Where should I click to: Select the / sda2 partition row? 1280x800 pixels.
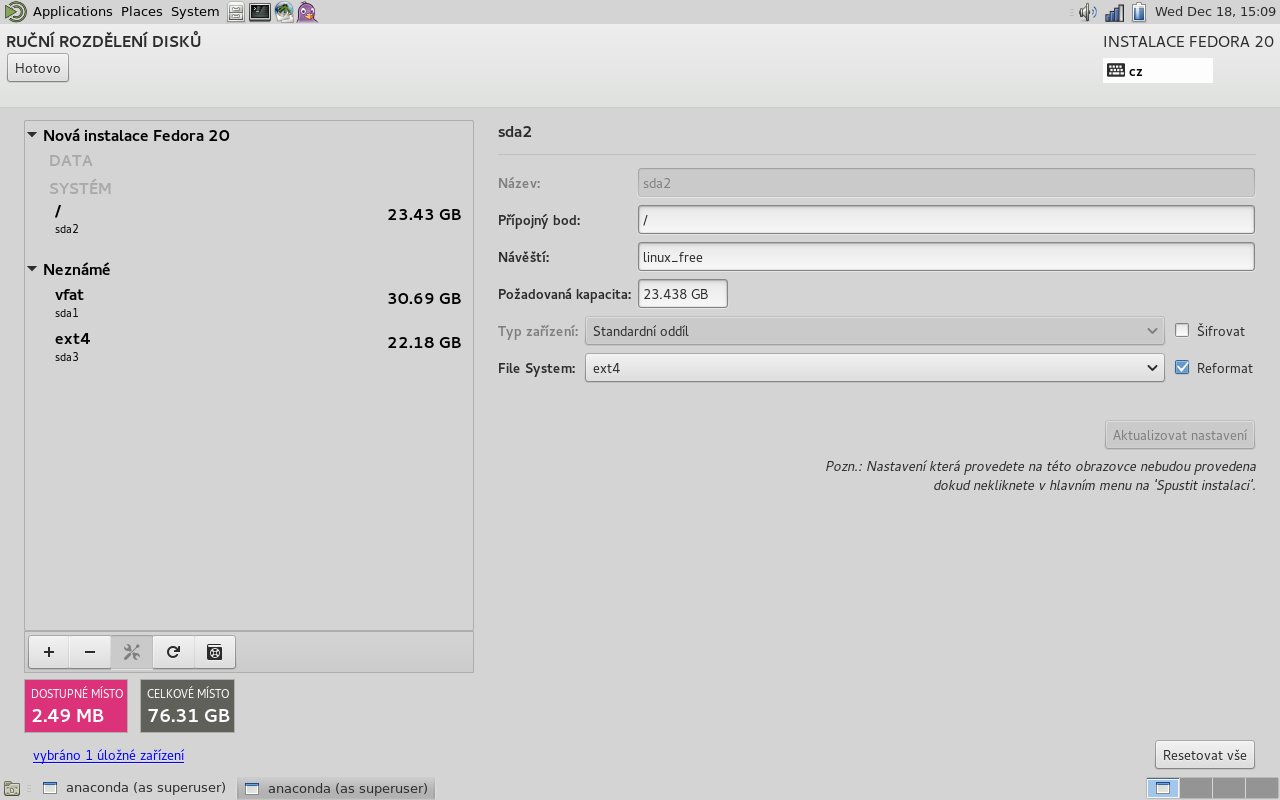249,219
